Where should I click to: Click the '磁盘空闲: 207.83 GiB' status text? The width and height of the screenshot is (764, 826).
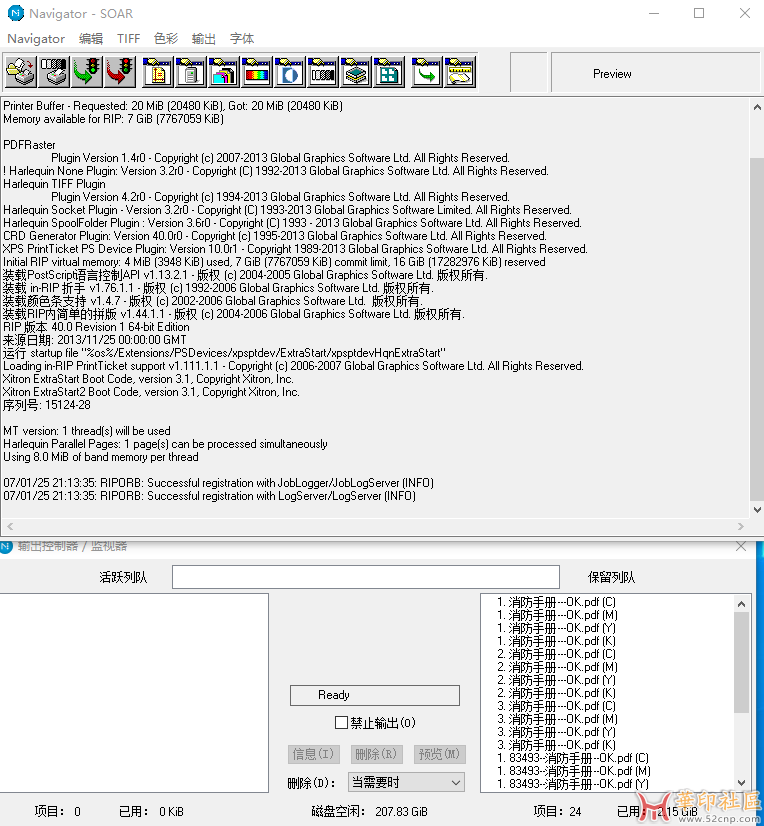[369, 811]
